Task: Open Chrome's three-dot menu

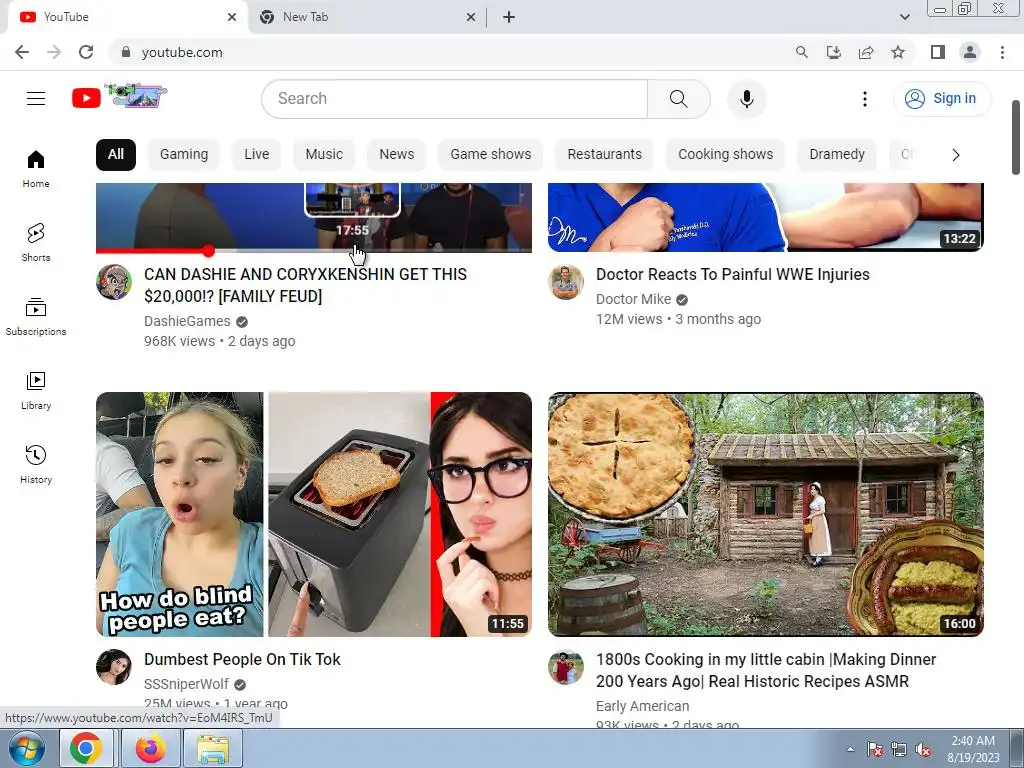Action: (1002, 52)
